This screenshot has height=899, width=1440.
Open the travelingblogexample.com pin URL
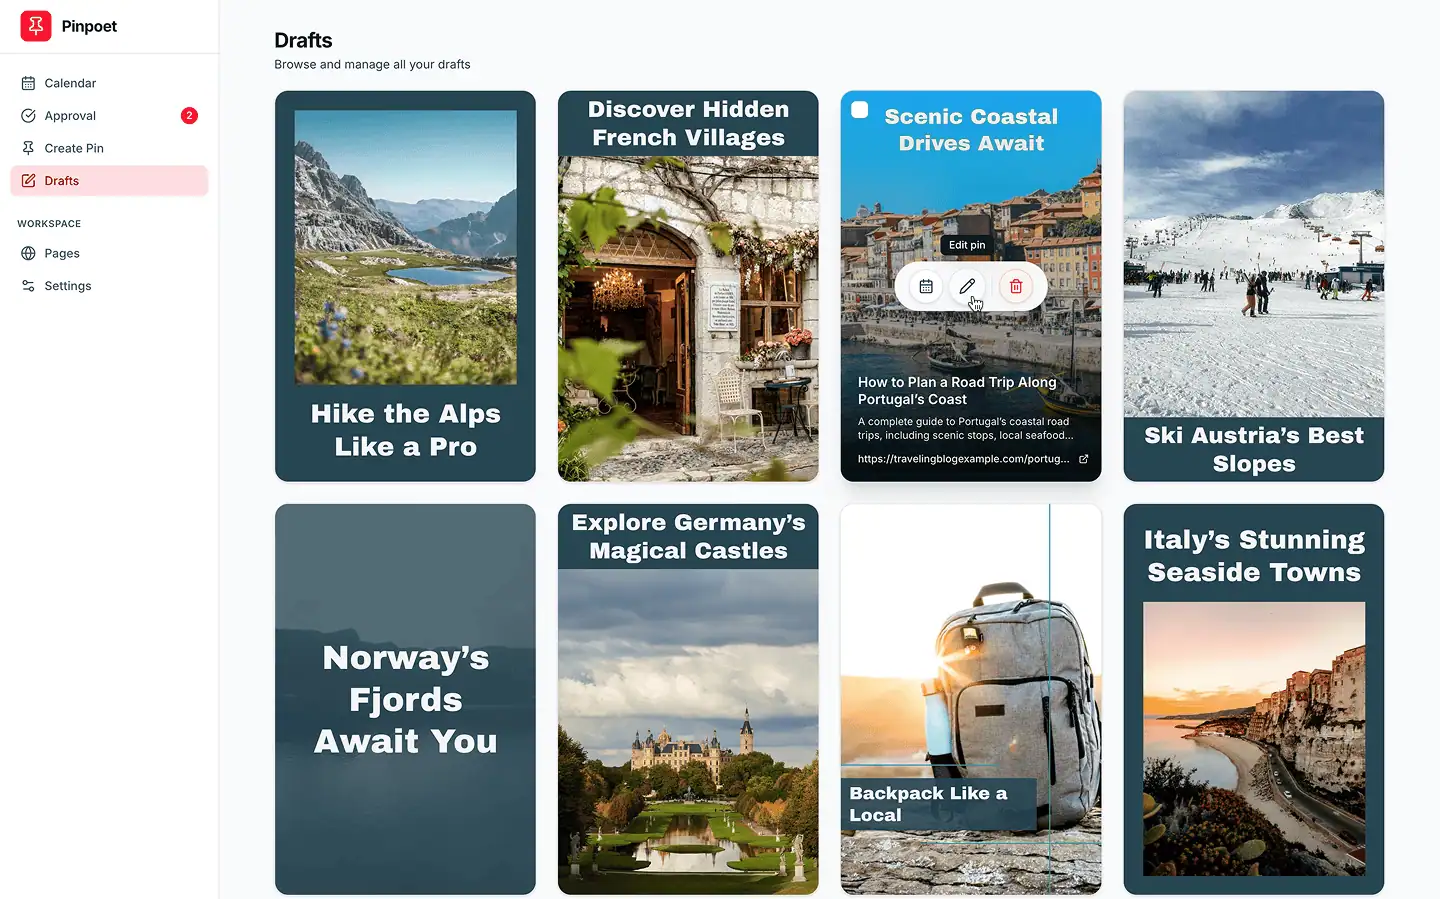[x=963, y=459]
